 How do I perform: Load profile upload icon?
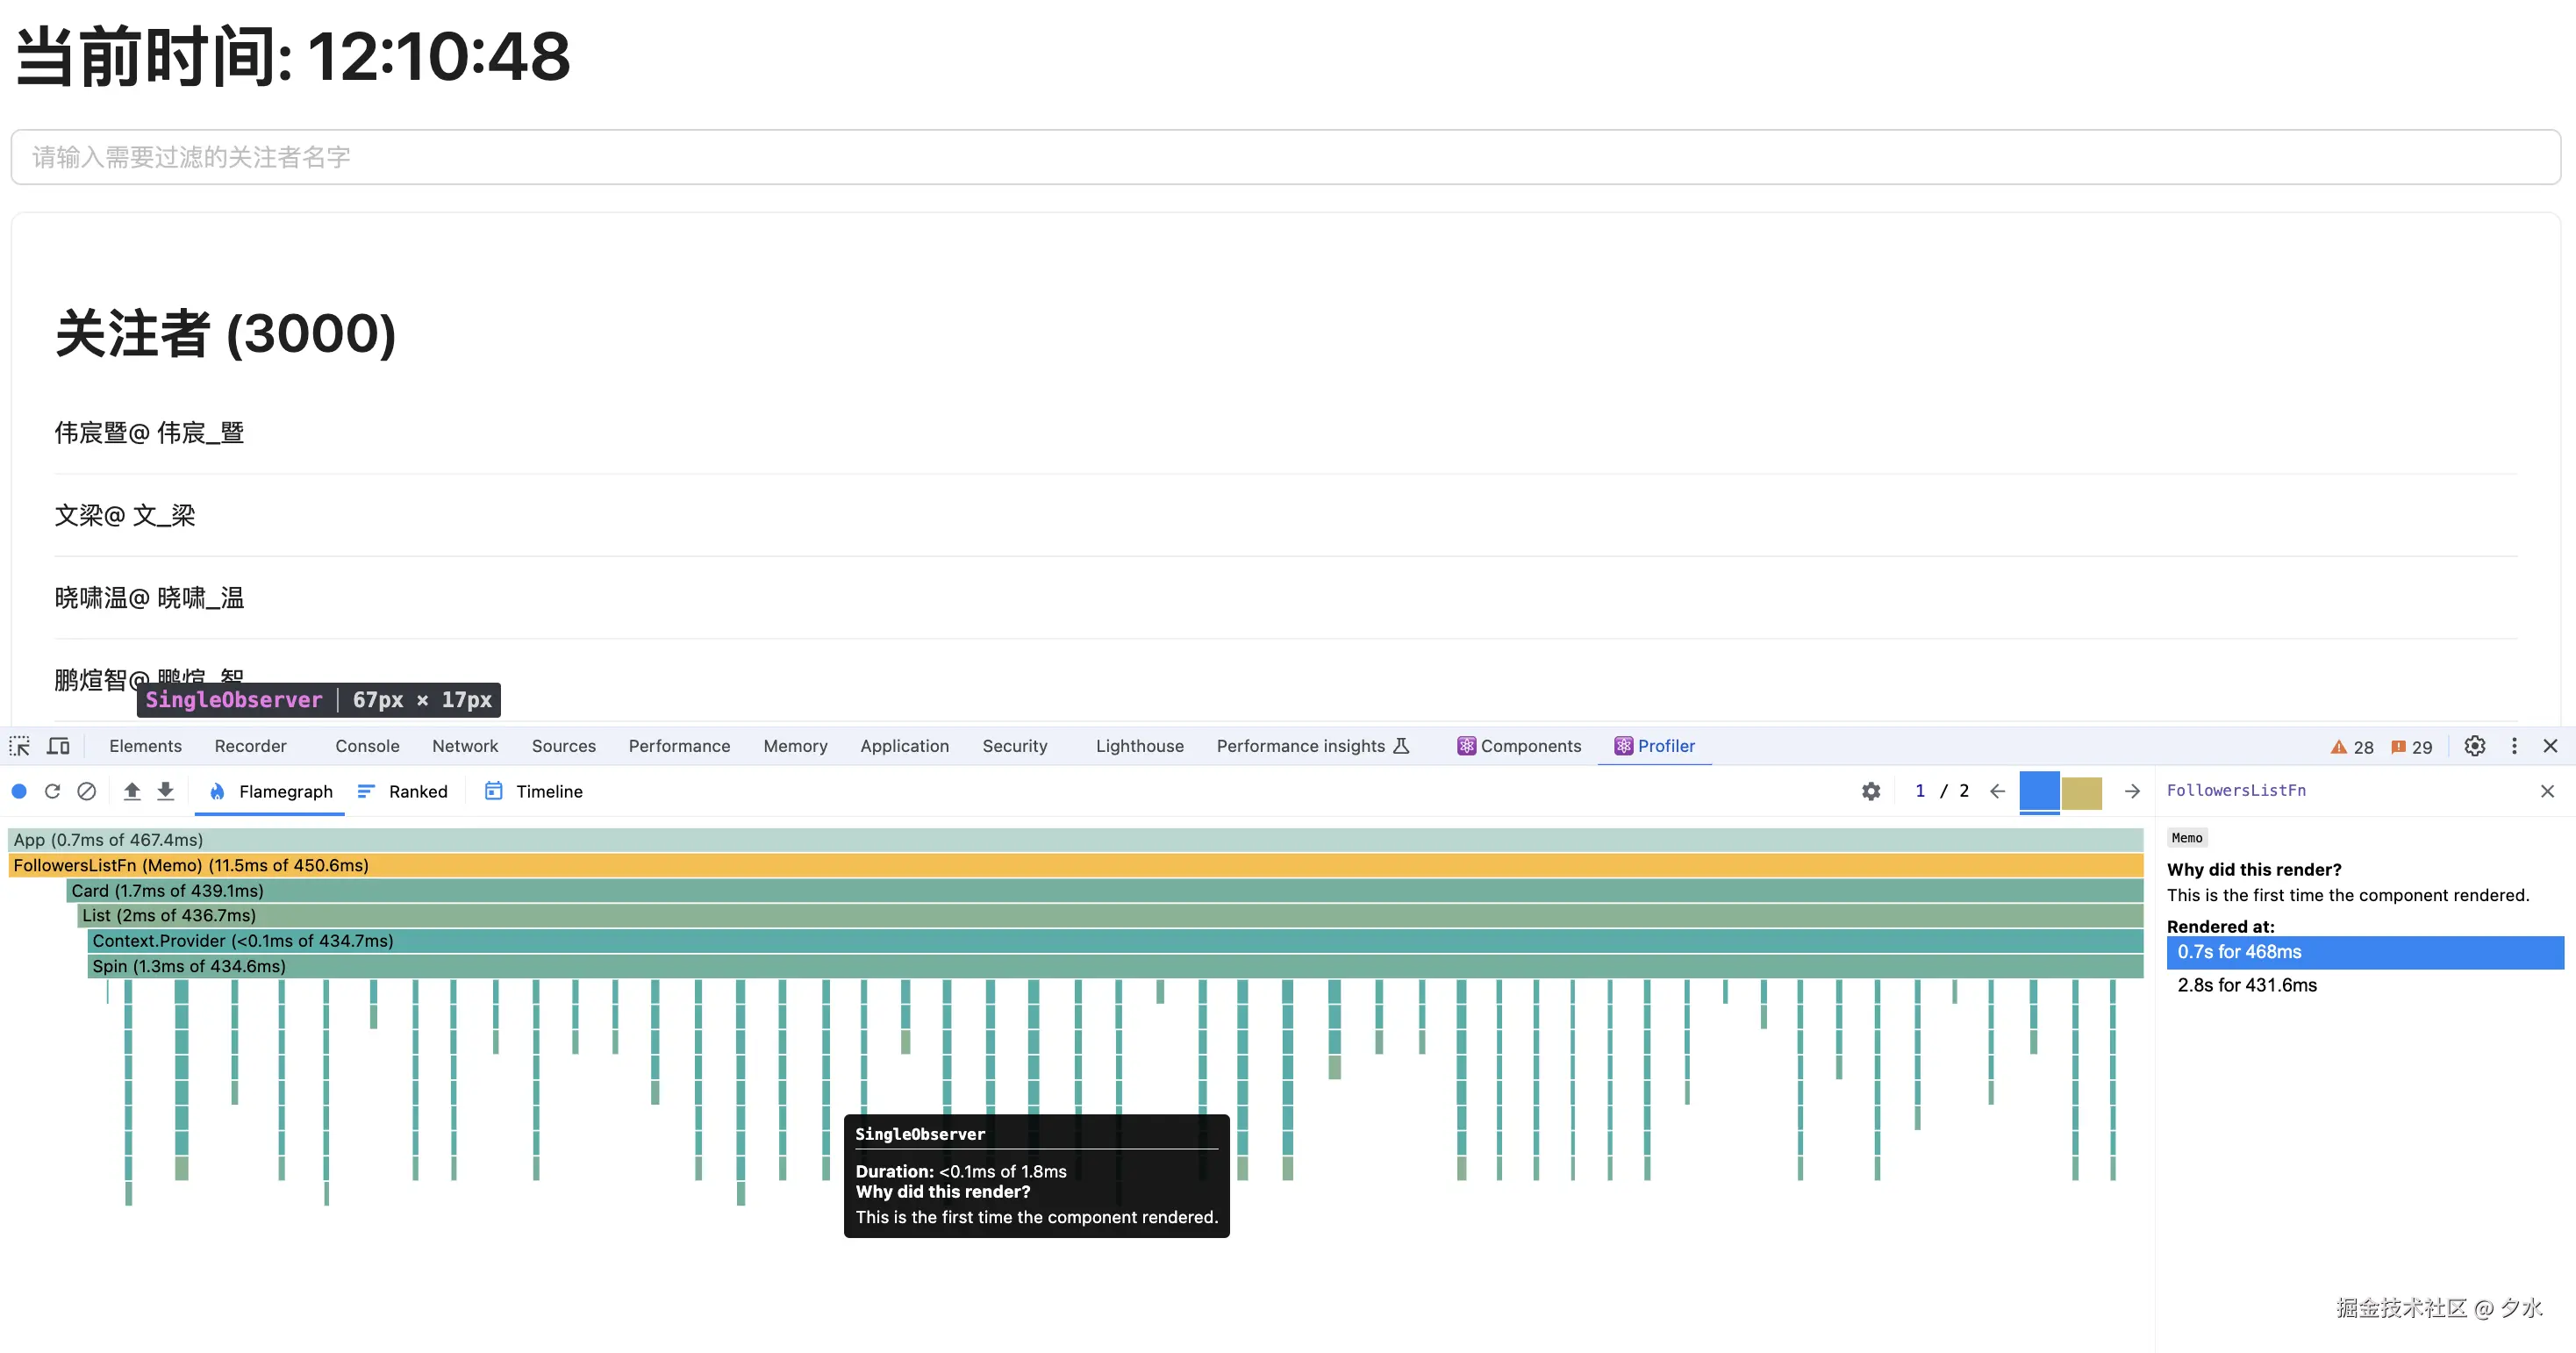click(131, 791)
